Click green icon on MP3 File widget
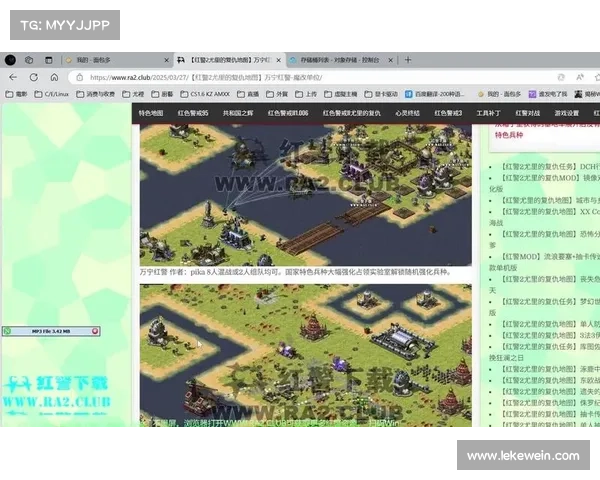The image size is (600, 480). pos(7,331)
